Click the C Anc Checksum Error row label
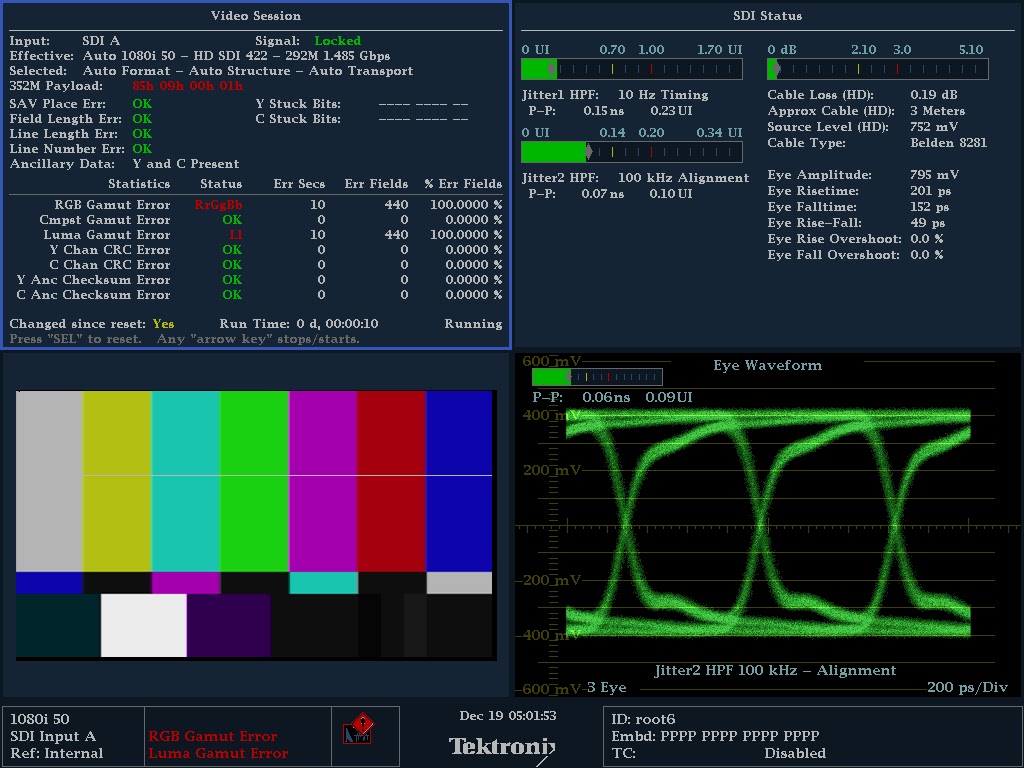The width and height of the screenshot is (1024, 768). tap(93, 295)
